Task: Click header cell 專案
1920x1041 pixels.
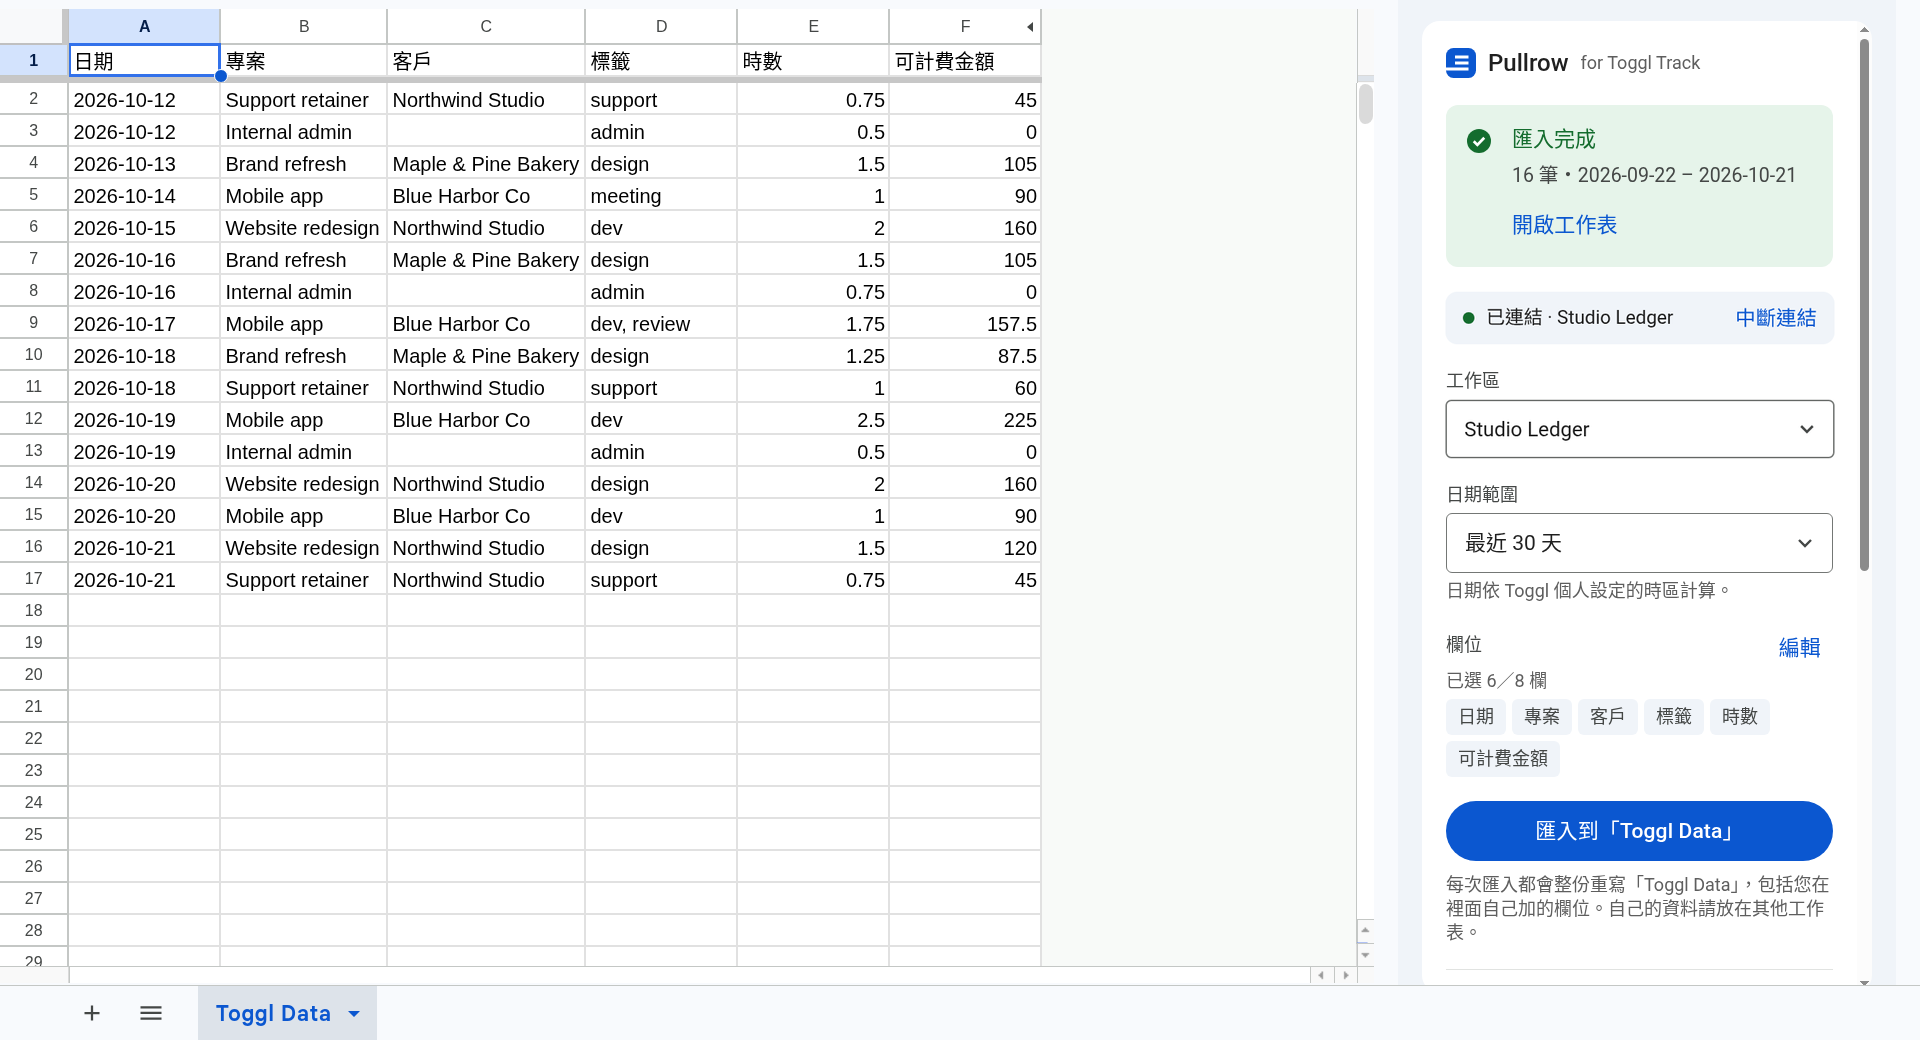Action: [x=304, y=61]
